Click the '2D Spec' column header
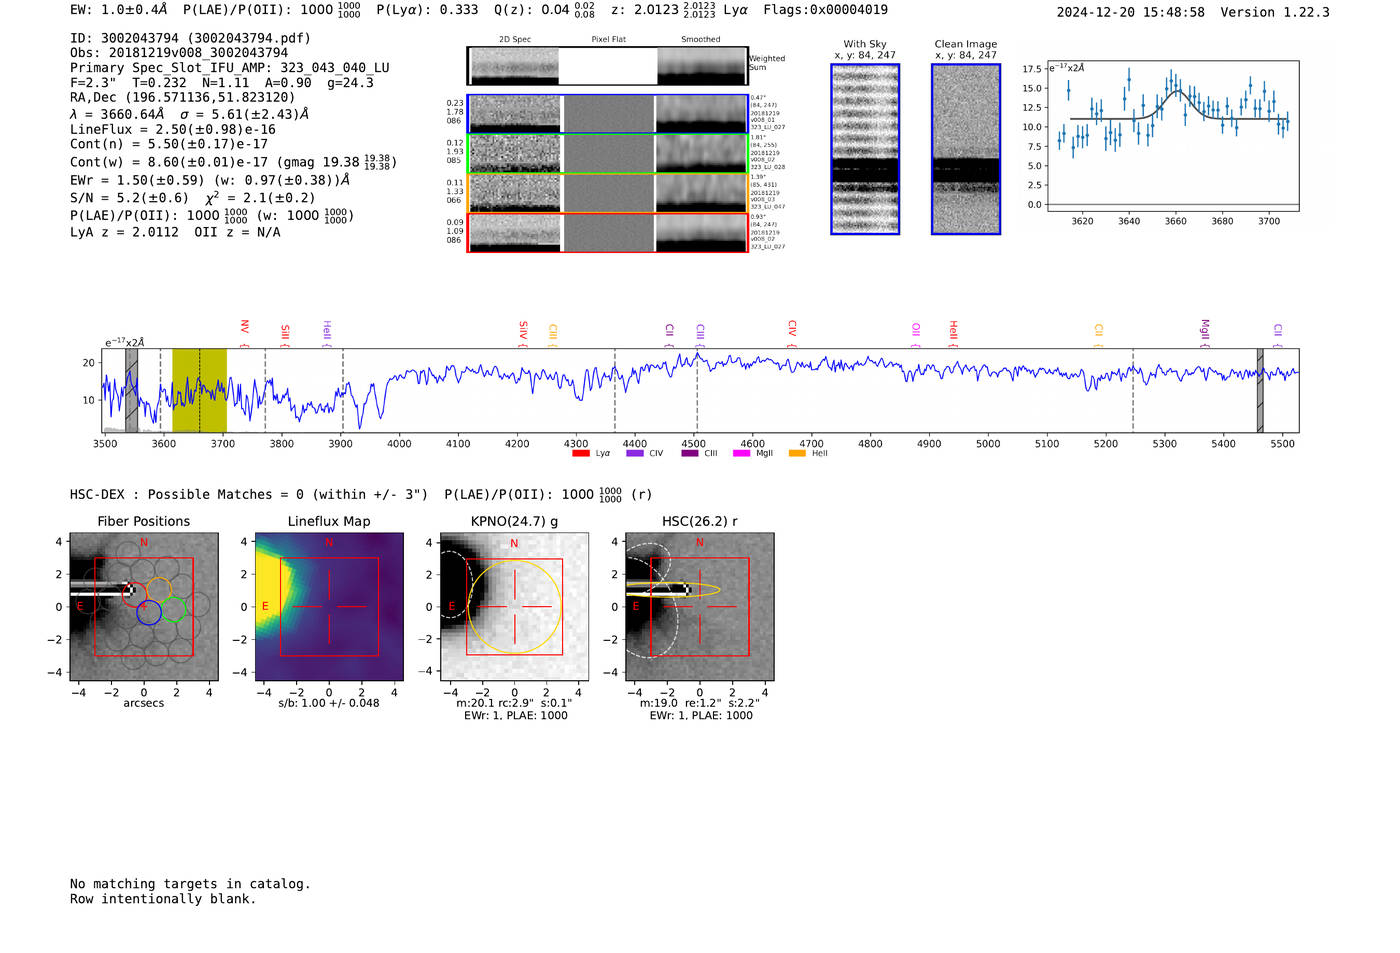 click(x=515, y=40)
